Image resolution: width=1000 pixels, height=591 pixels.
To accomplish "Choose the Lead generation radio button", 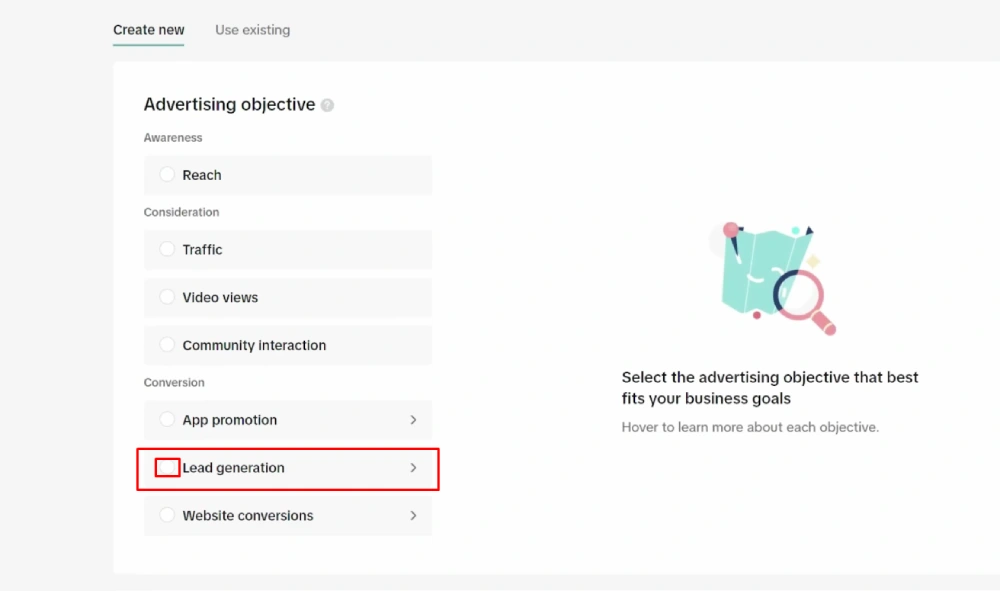I will point(167,467).
